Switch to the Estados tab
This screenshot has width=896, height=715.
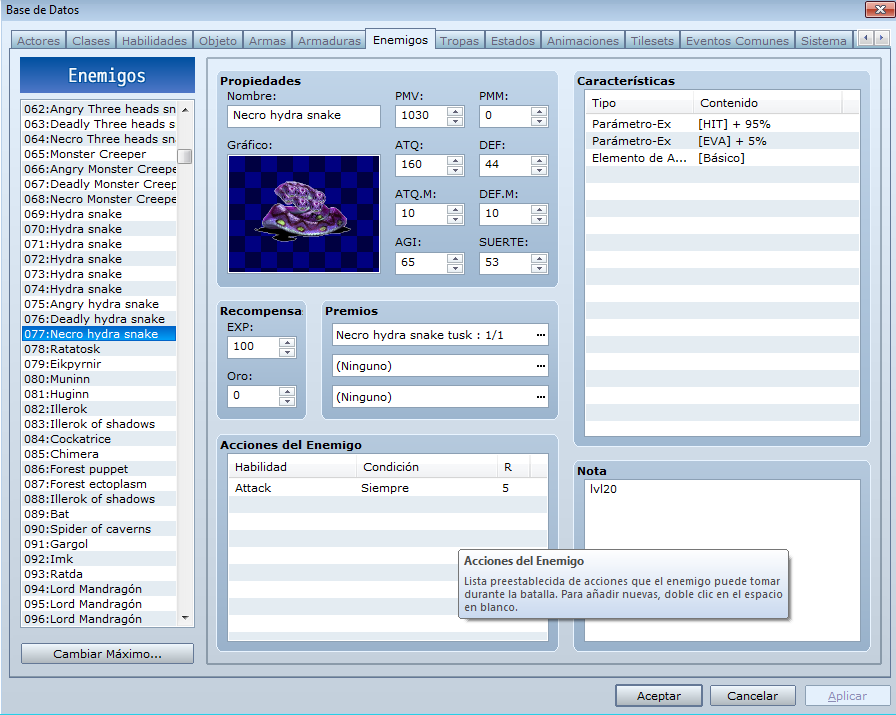[513, 41]
